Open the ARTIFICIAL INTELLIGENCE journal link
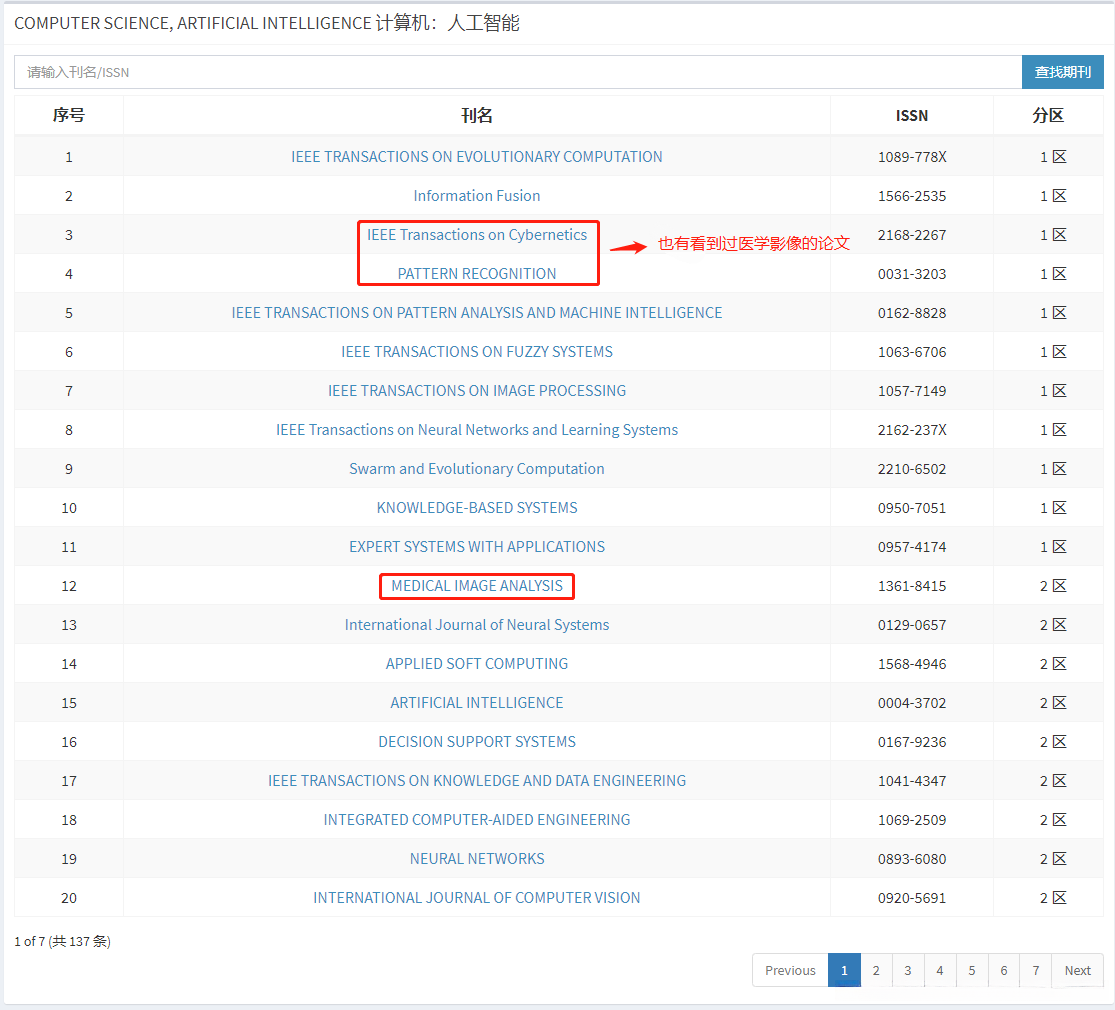The image size is (1115, 1010). point(476,703)
